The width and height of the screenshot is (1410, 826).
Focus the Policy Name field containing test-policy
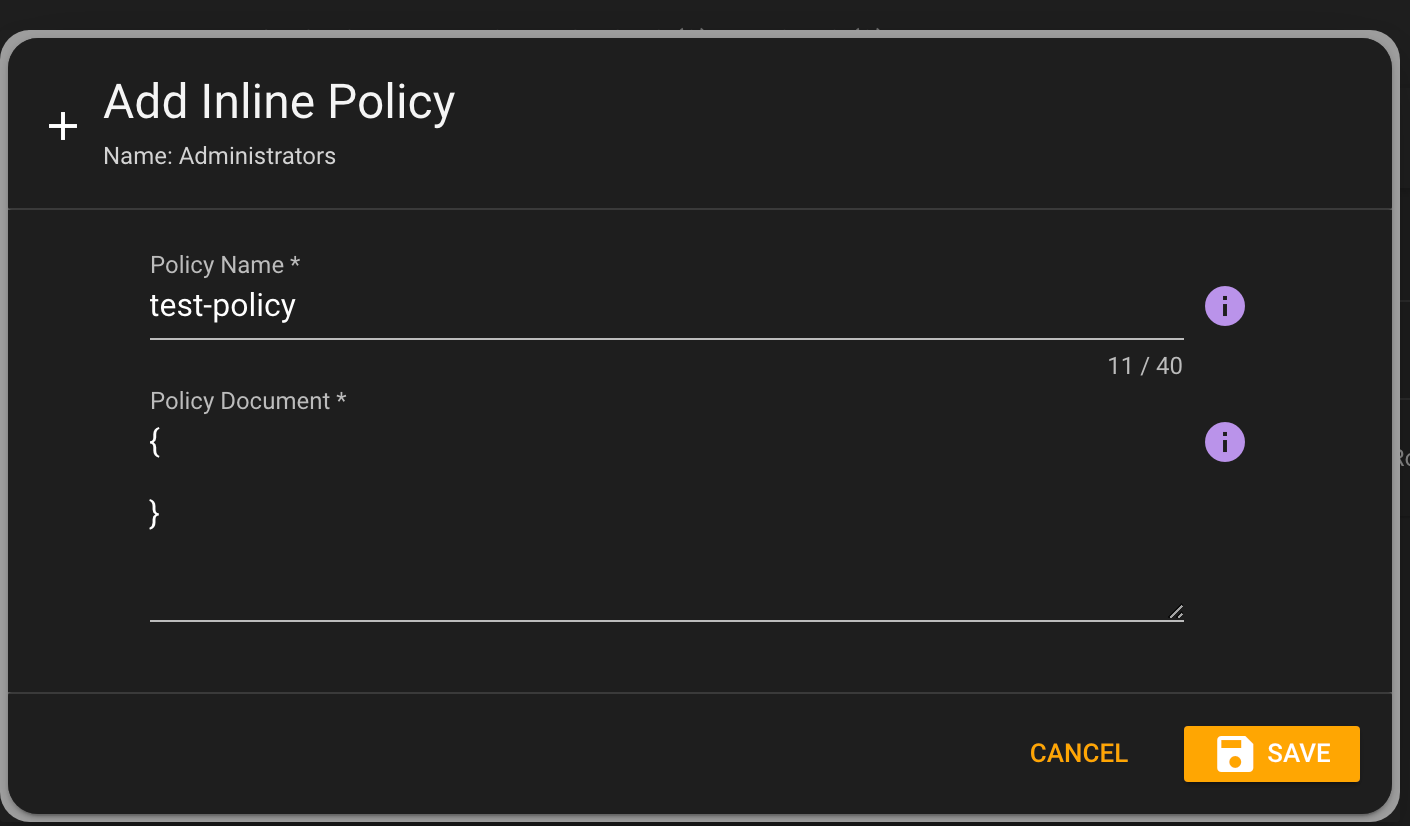pyautogui.click(x=667, y=306)
